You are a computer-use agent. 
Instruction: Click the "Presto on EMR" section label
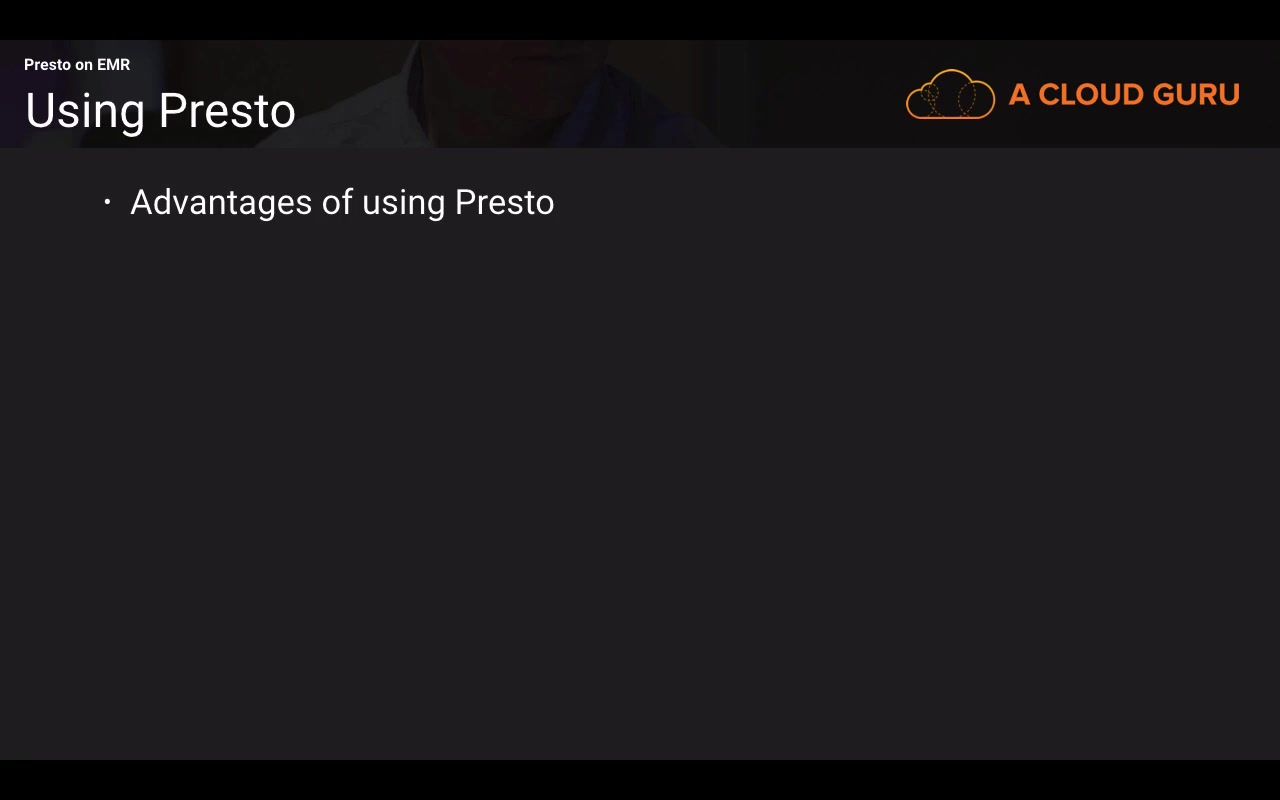click(x=77, y=65)
